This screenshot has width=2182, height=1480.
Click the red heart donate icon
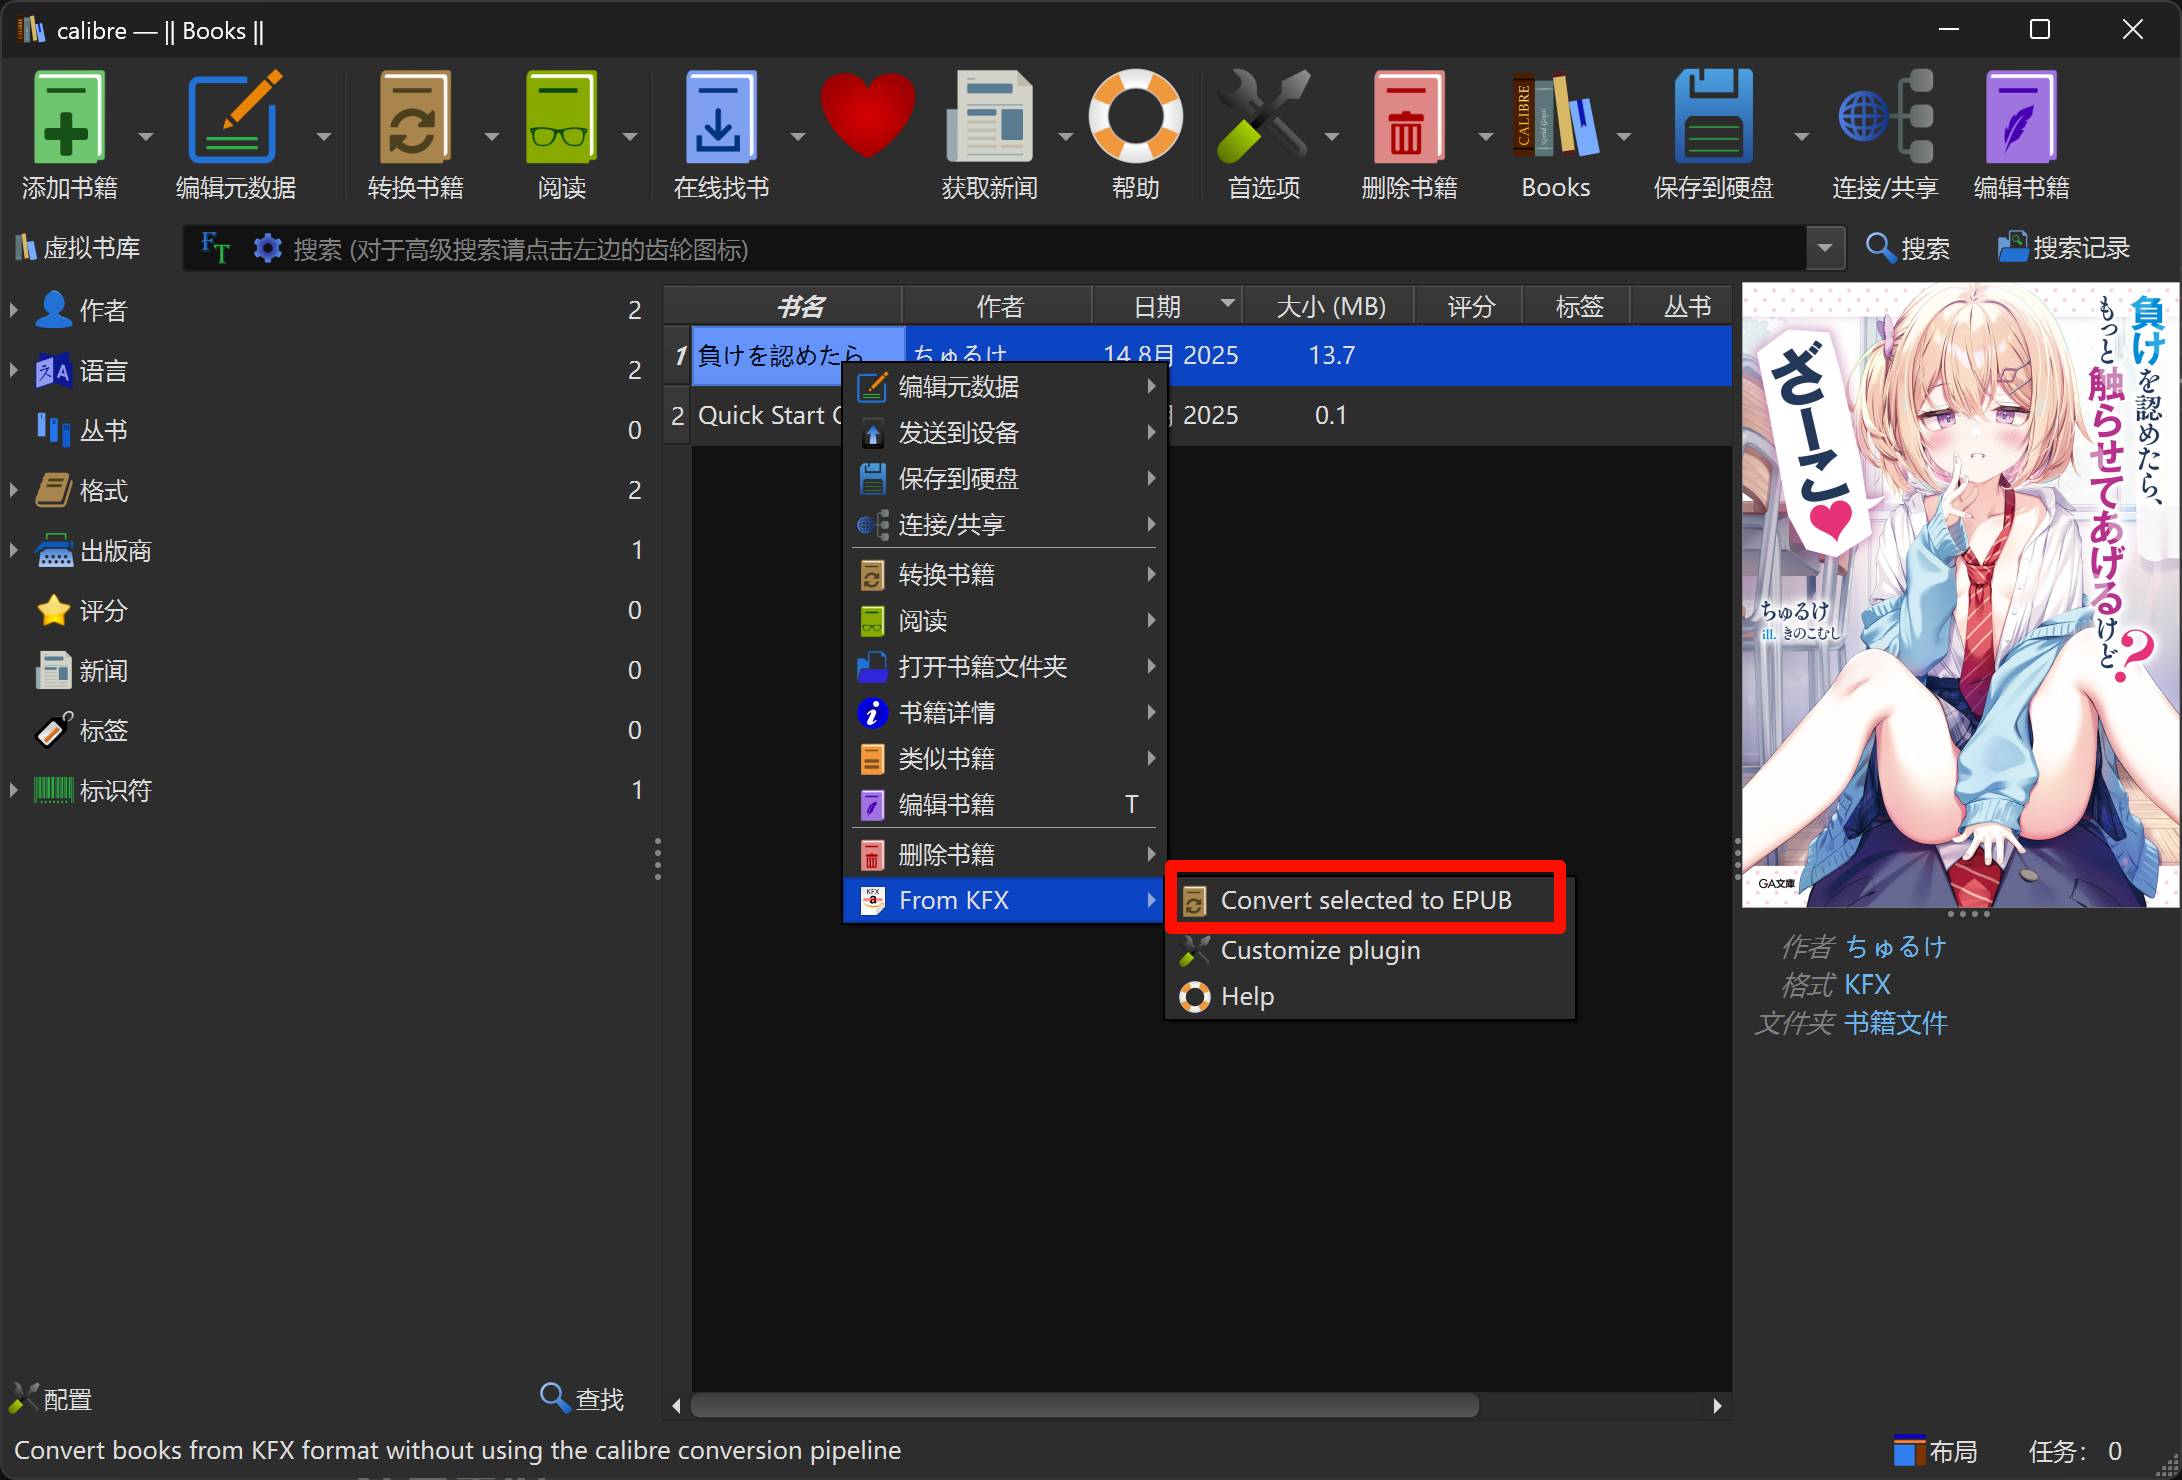(x=868, y=115)
